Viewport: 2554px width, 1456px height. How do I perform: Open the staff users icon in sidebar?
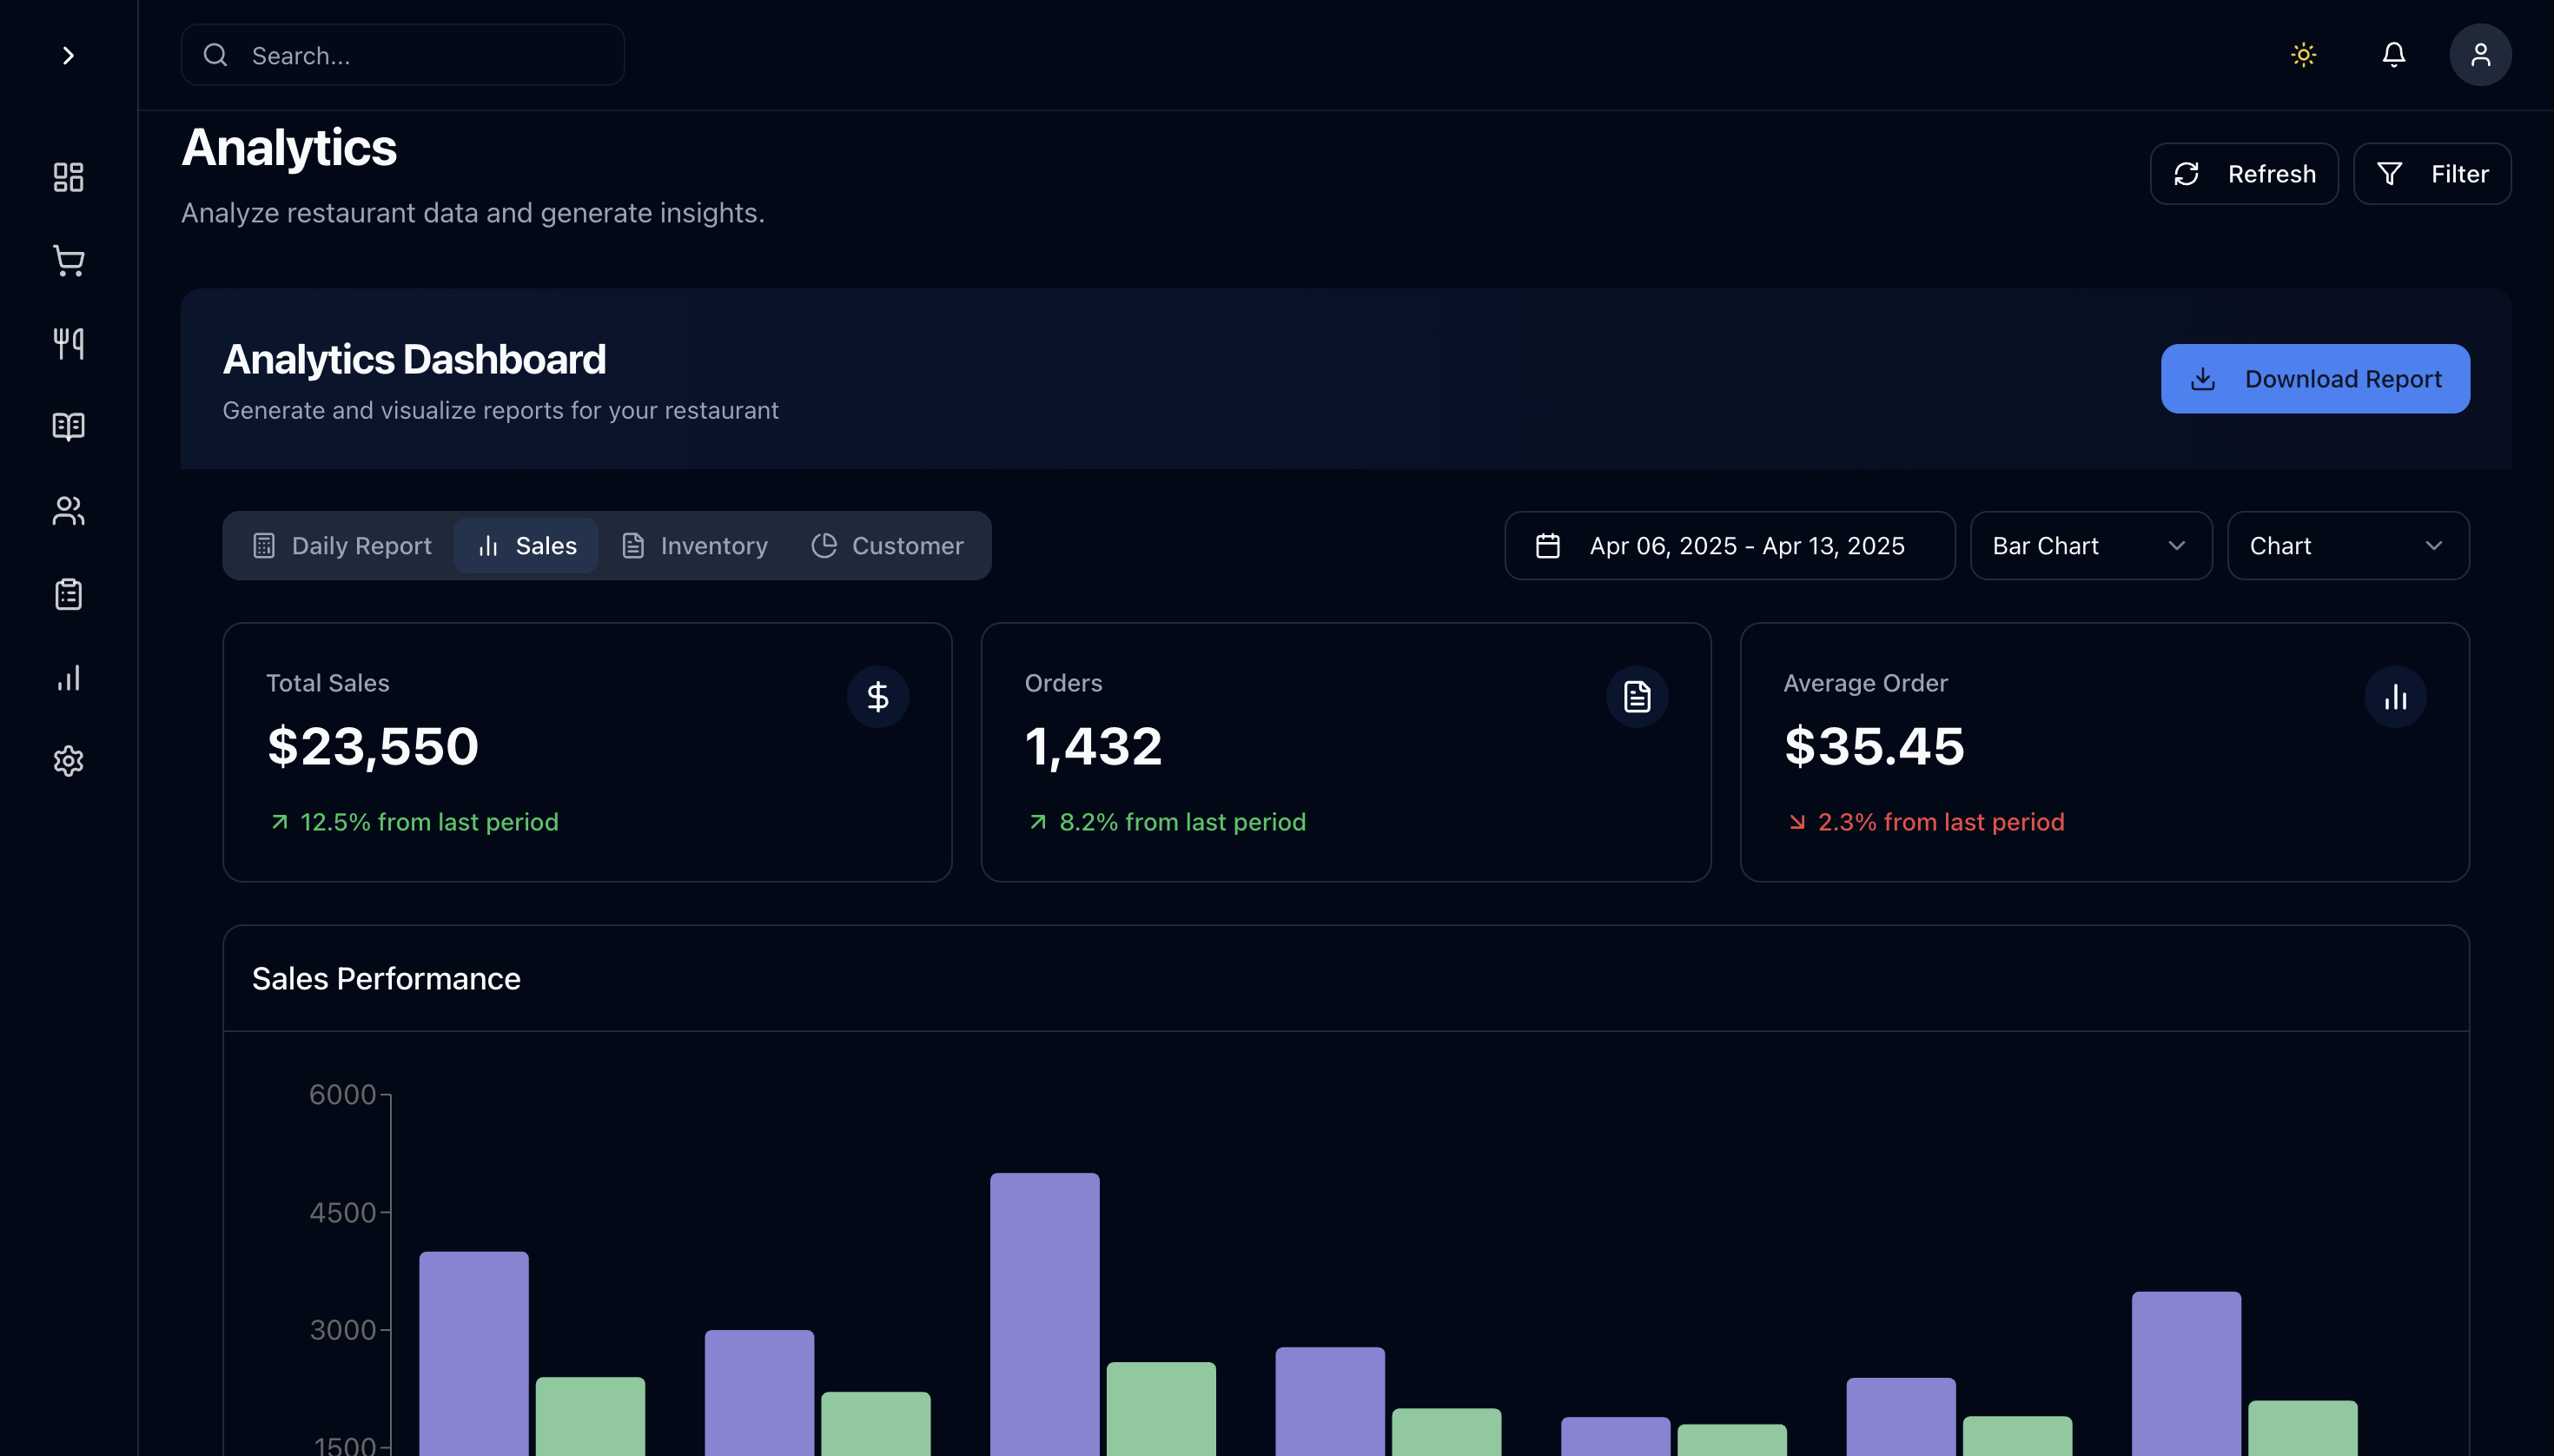point(68,511)
